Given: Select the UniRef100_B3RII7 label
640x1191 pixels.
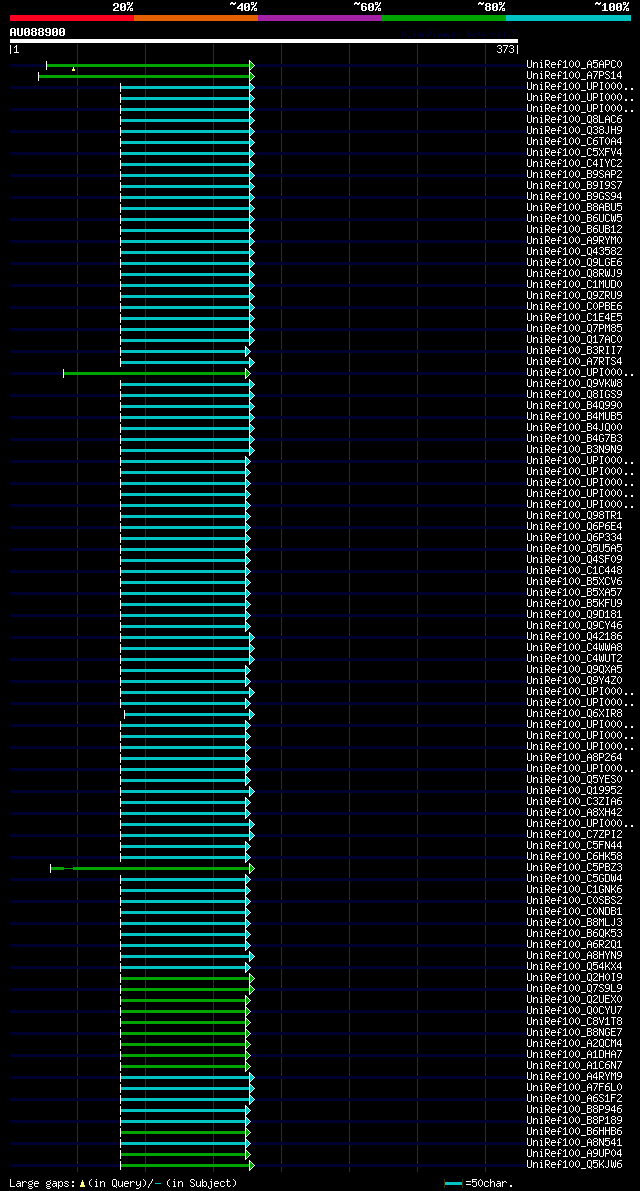Looking at the screenshot, I should (x=574, y=351).
